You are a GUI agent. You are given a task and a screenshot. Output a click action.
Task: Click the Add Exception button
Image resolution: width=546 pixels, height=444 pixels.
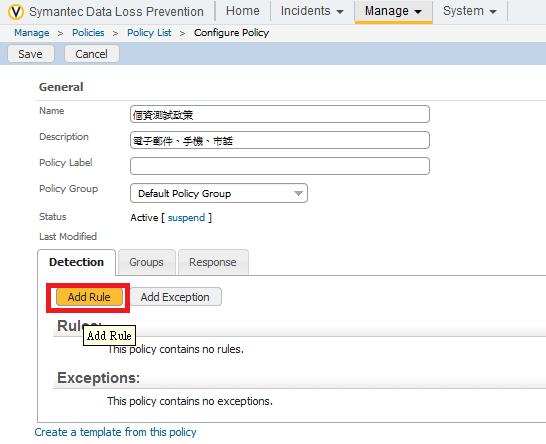(x=175, y=297)
